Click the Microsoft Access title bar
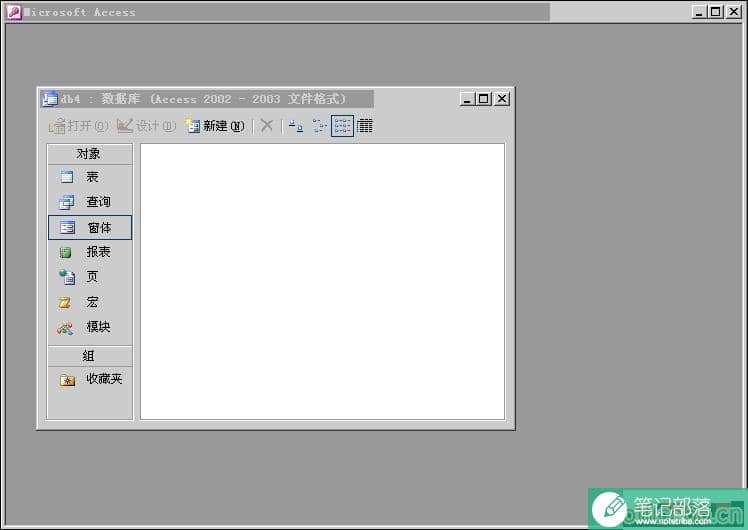 click(372, 12)
